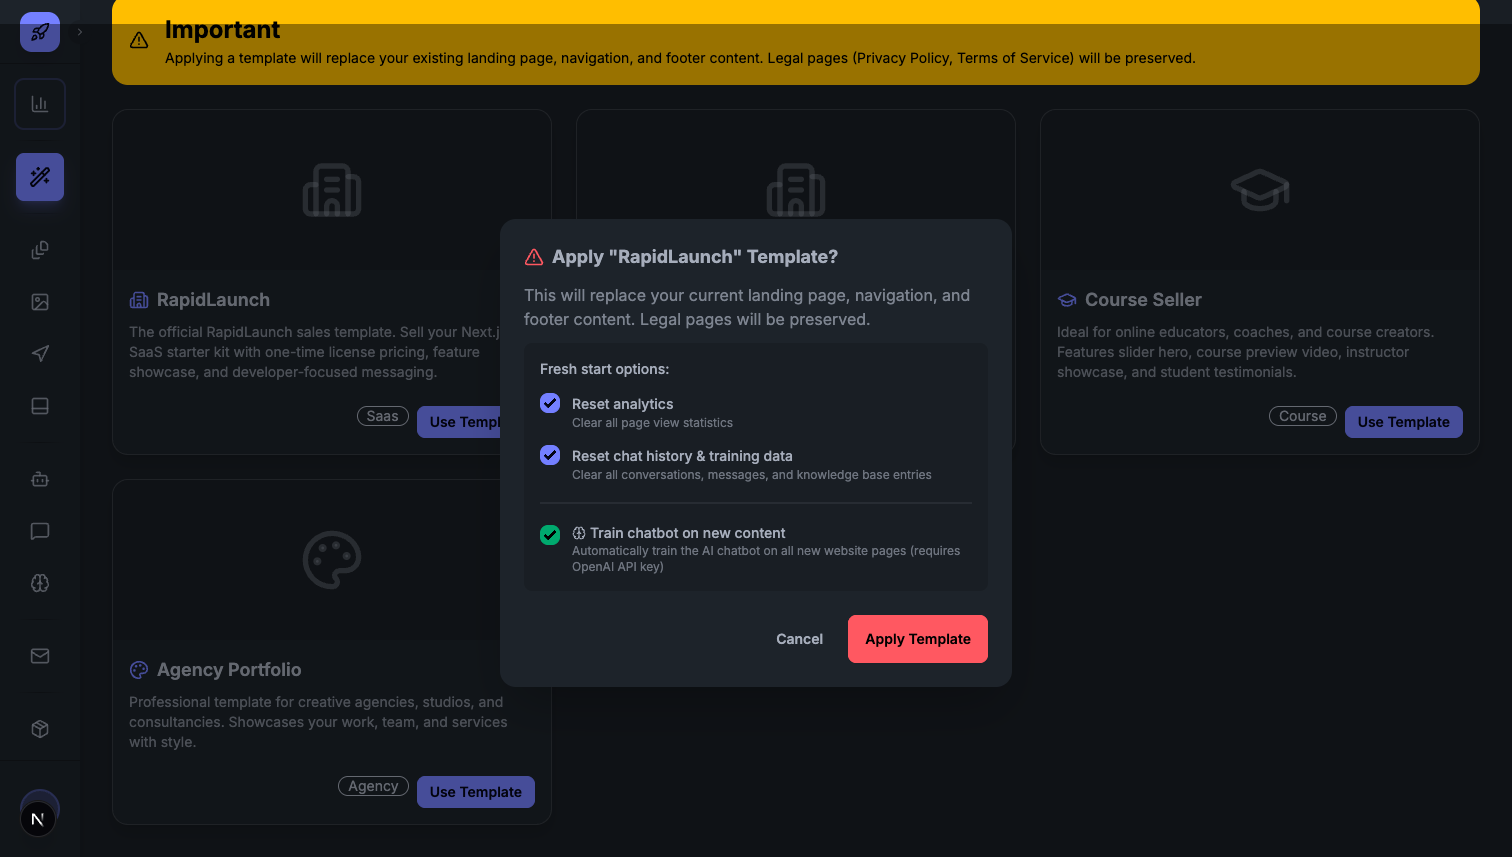Screen dimensions: 1512x857
Task: Click Course Seller graduation cap preview image
Action: pos(1260,190)
